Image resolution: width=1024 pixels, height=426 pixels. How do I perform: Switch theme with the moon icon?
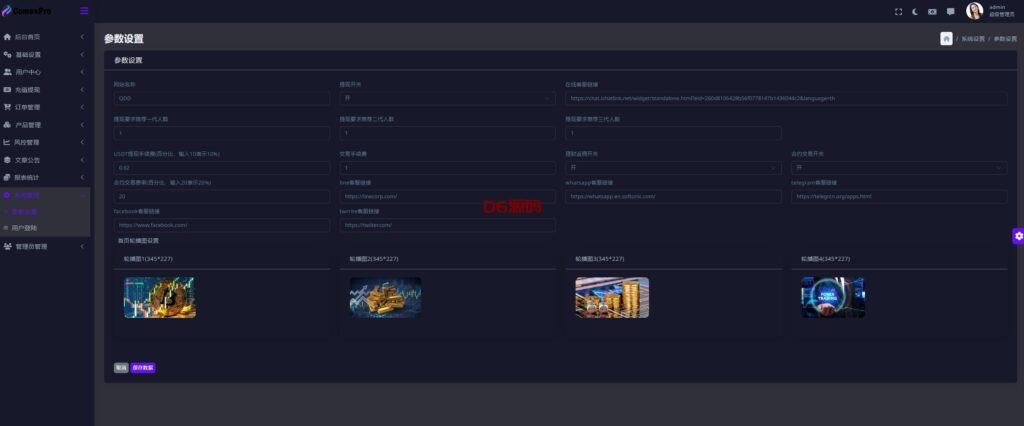point(915,12)
